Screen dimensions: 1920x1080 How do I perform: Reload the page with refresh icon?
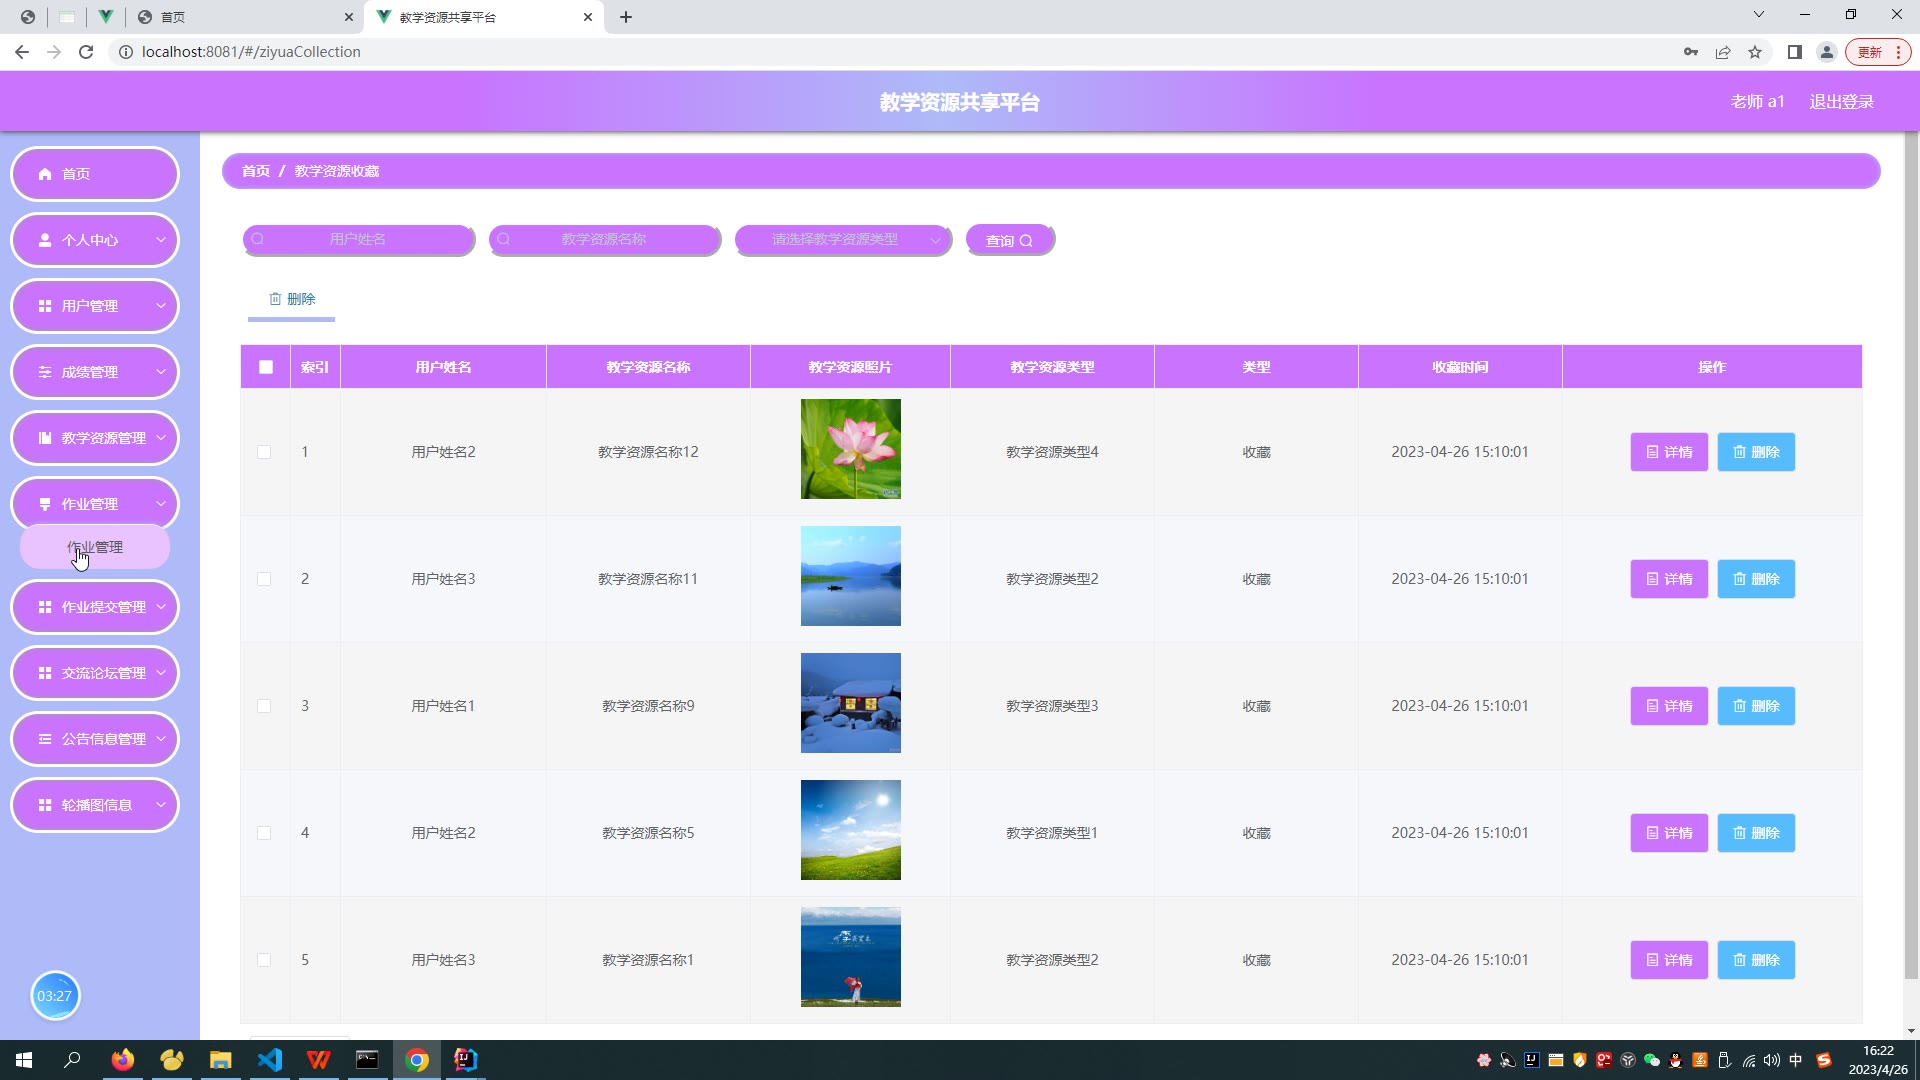(x=86, y=52)
